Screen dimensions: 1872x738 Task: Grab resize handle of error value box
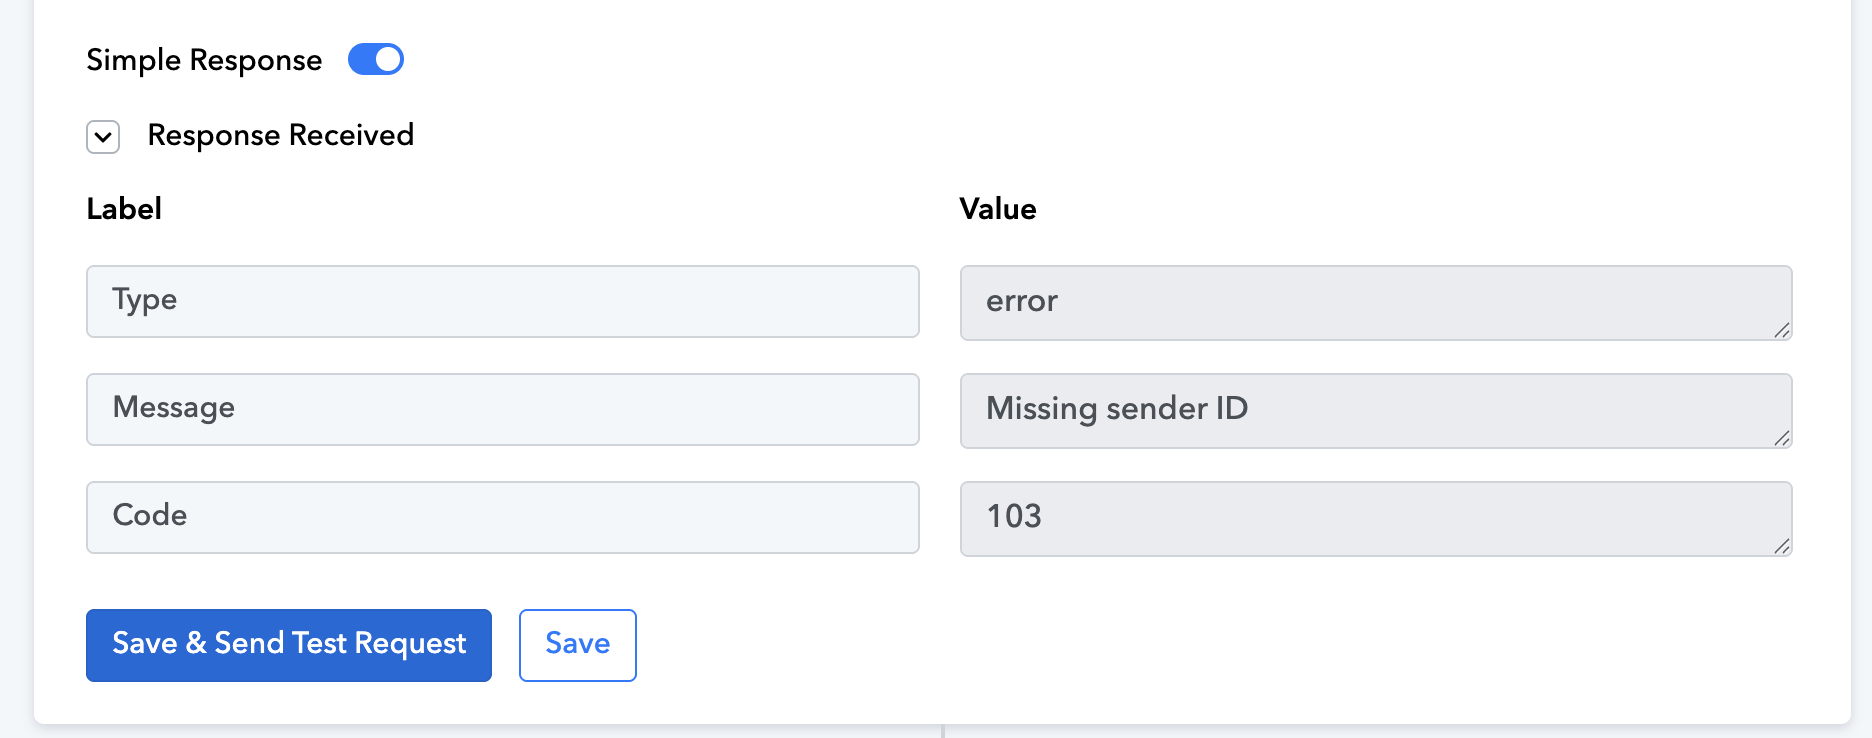point(1782,331)
